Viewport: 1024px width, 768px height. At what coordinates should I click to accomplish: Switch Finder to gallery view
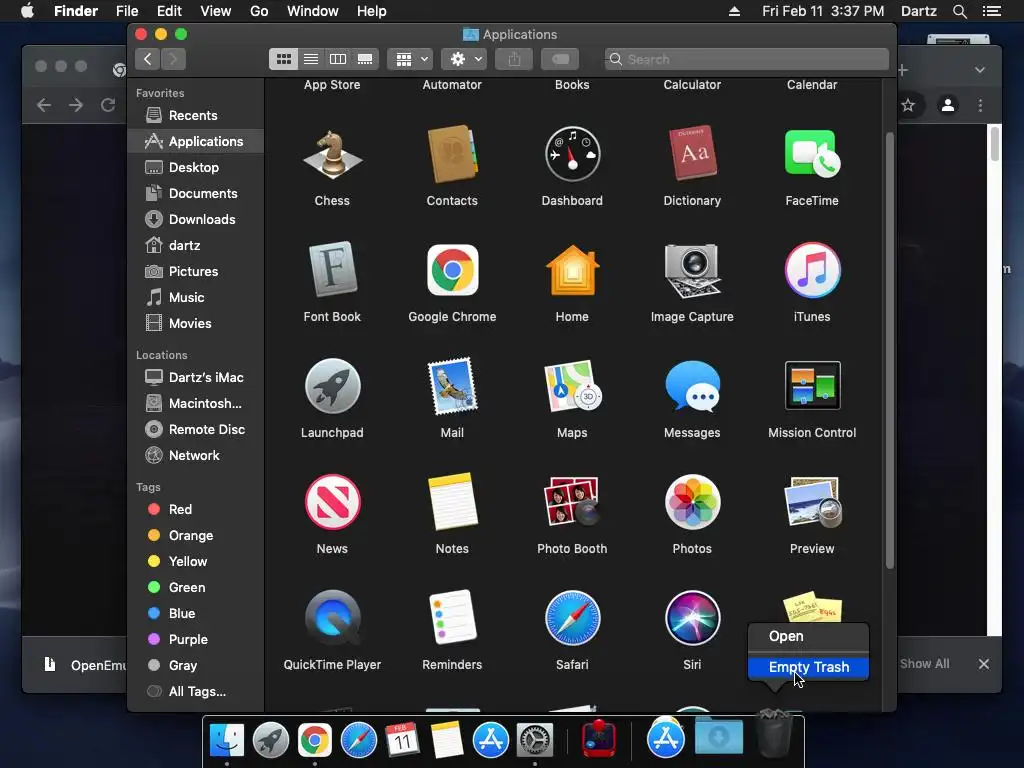pos(365,59)
